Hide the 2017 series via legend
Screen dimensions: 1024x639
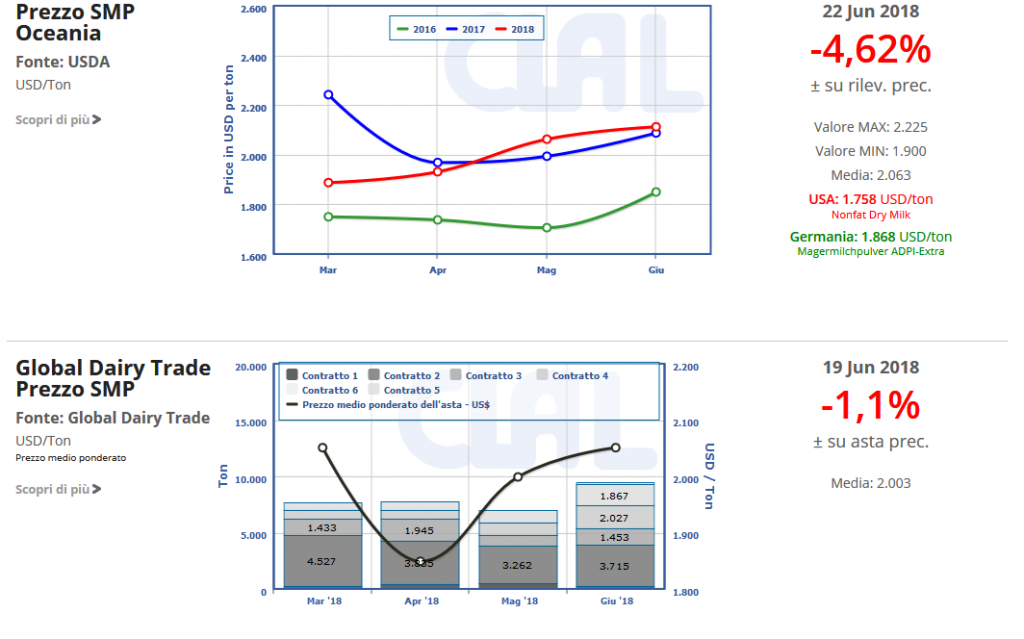(x=465, y=30)
